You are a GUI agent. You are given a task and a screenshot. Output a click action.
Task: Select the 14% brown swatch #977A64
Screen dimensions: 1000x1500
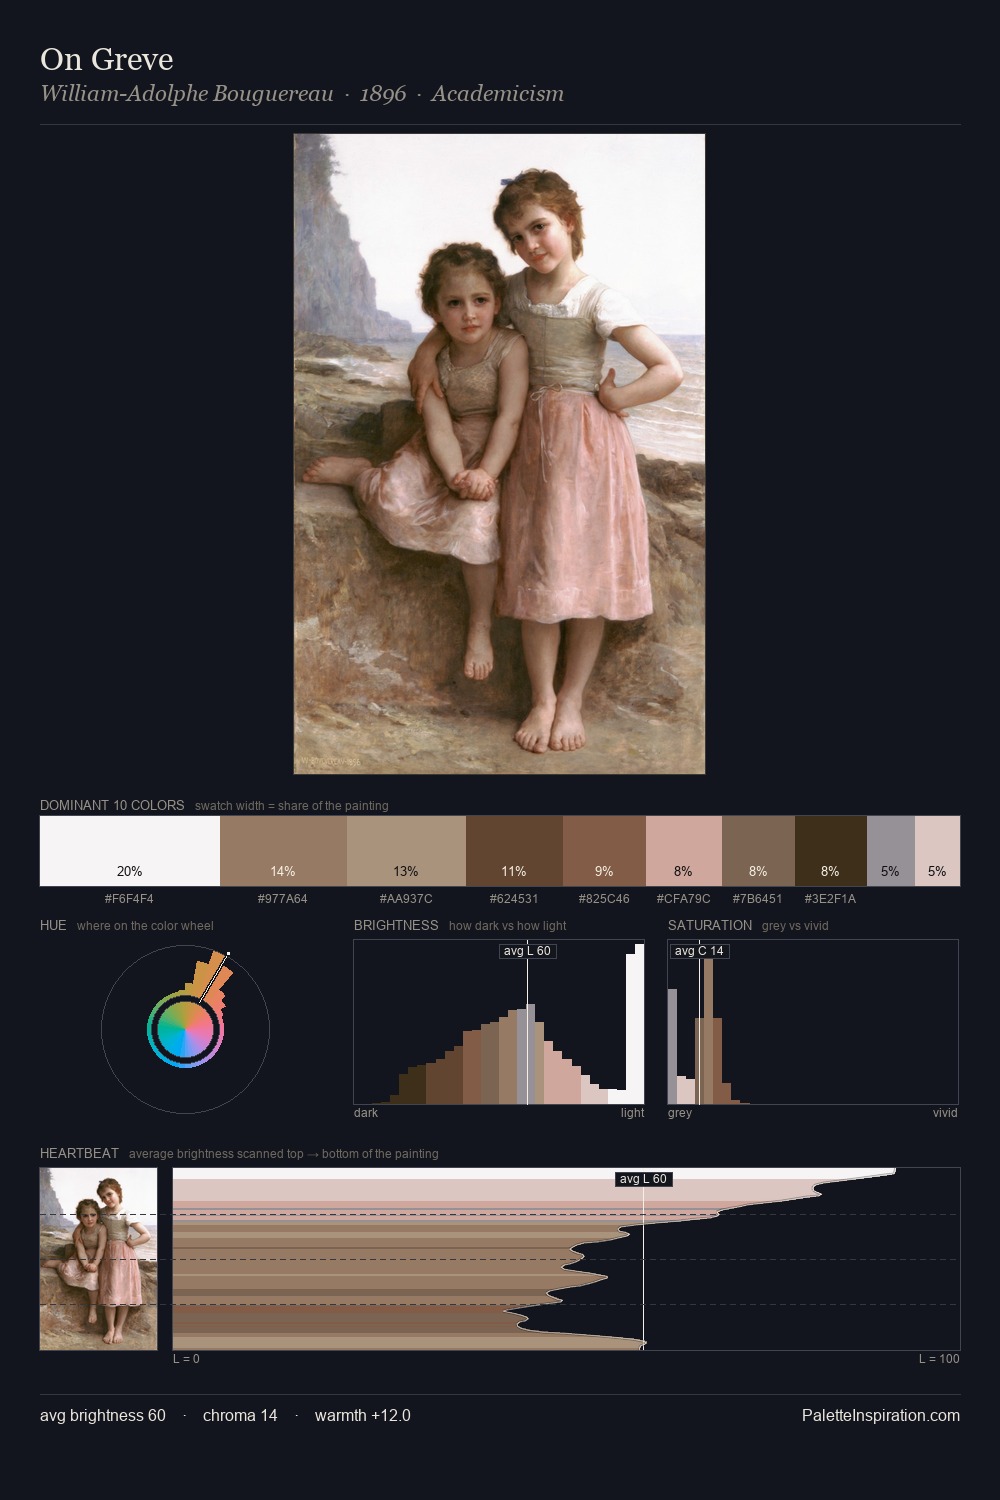point(283,851)
